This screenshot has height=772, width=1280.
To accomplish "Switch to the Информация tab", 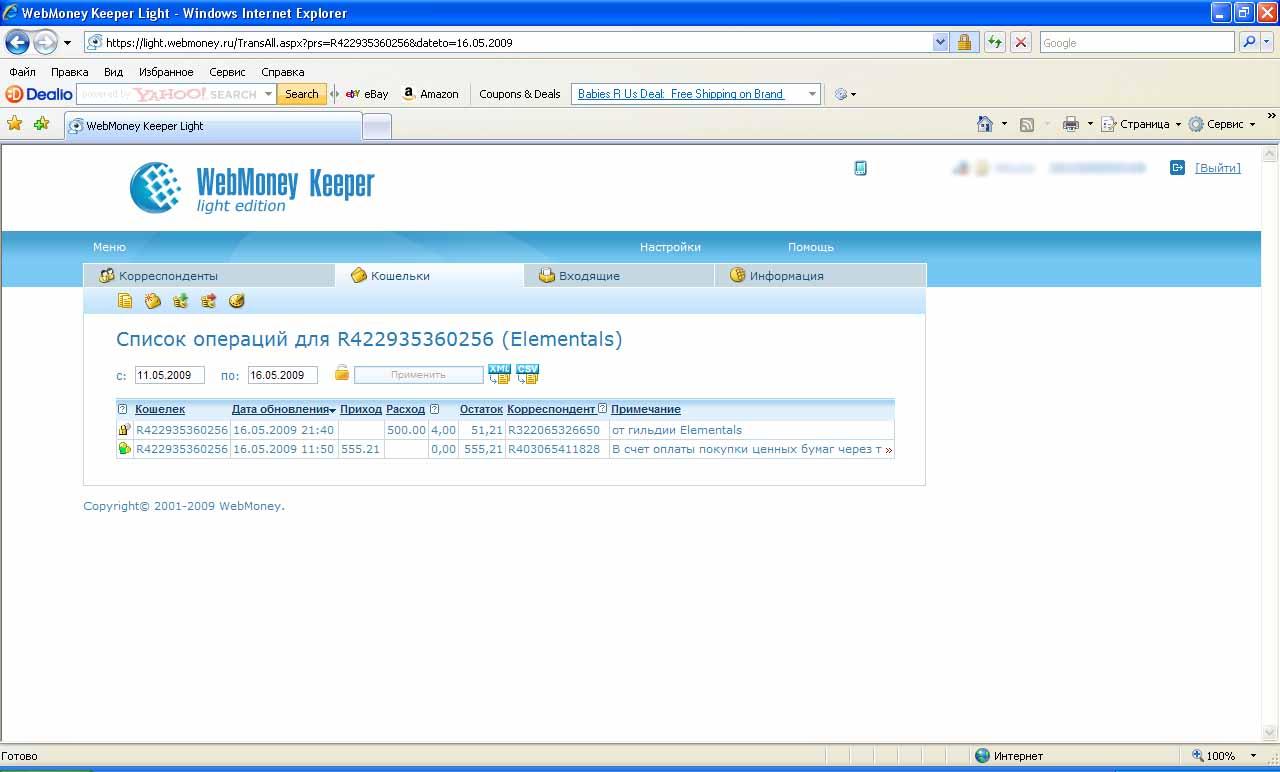I will [x=820, y=275].
